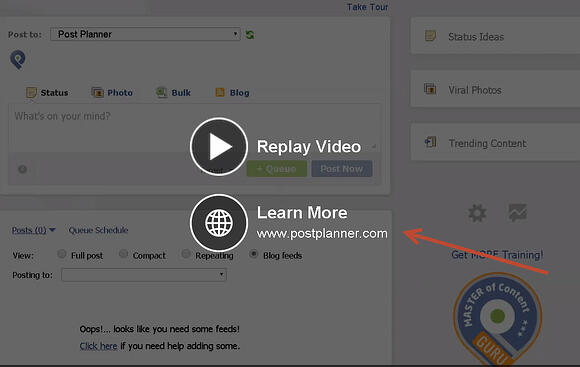Switch to the Blog tab
Screen dimensions: 580x367
(232, 92)
